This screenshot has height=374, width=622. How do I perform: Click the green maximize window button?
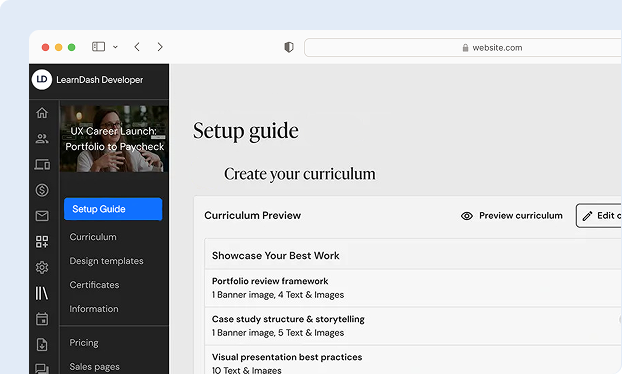point(71,47)
